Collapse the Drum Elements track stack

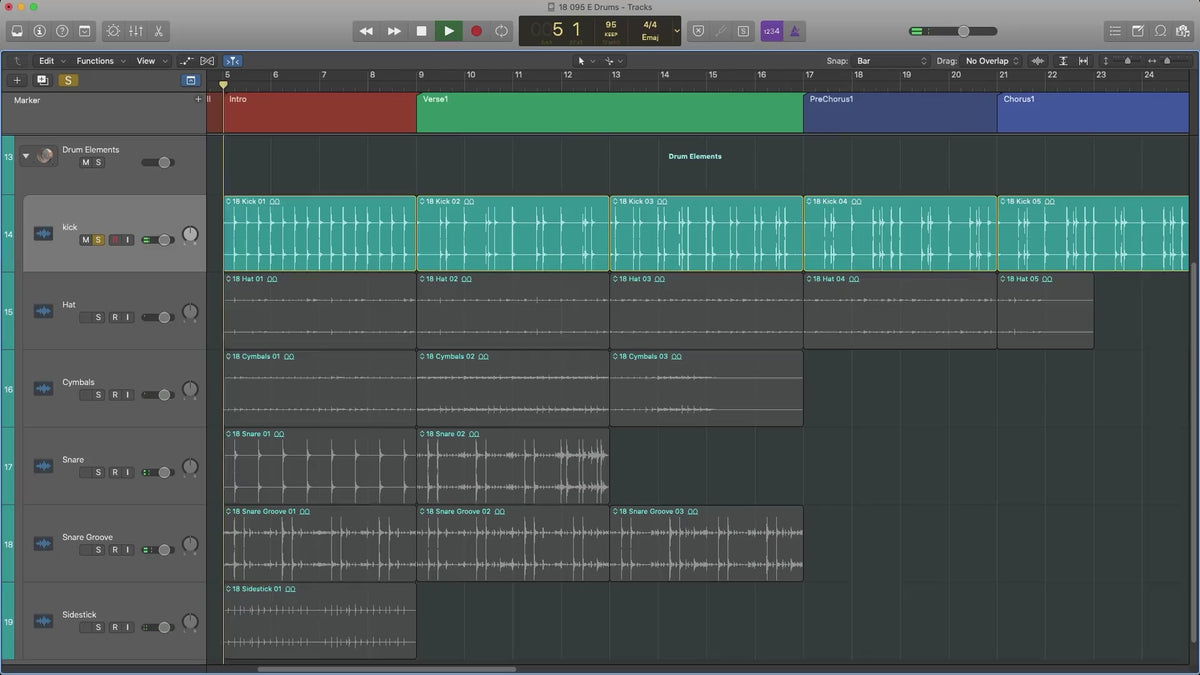click(x=27, y=156)
